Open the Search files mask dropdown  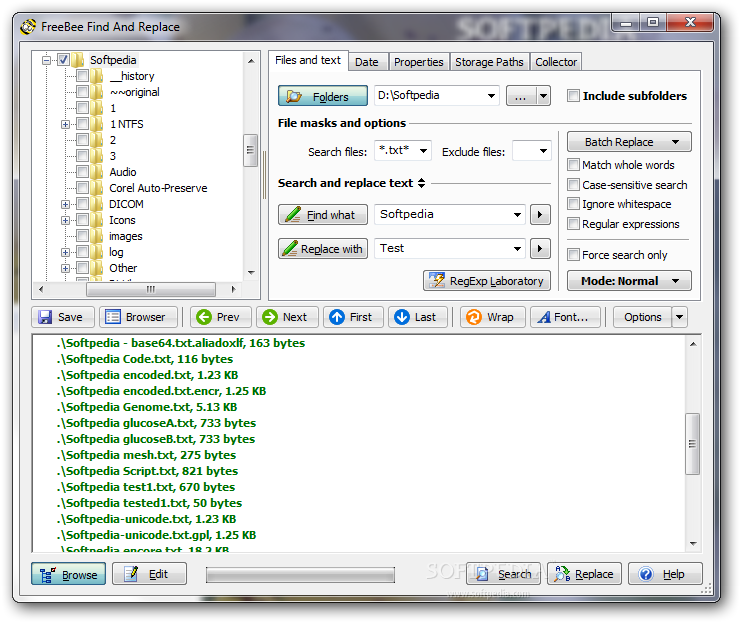[x=423, y=151]
